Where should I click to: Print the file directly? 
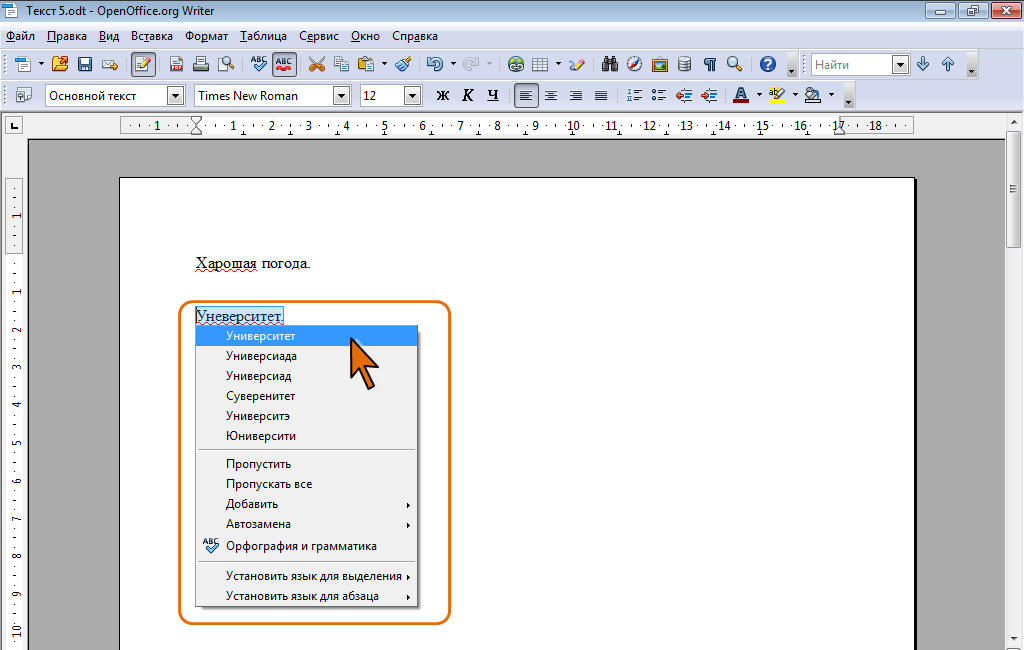click(200, 64)
